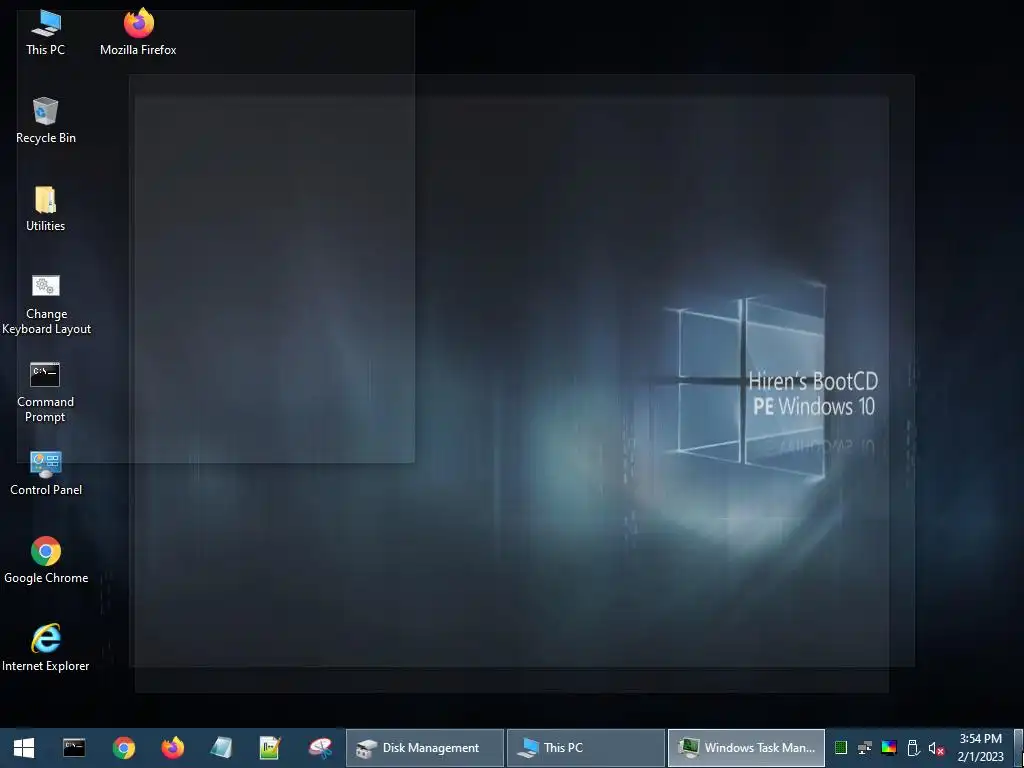This screenshot has width=1024, height=768.
Task: Click the USB safely remove tray icon
Action: [913, 748]
